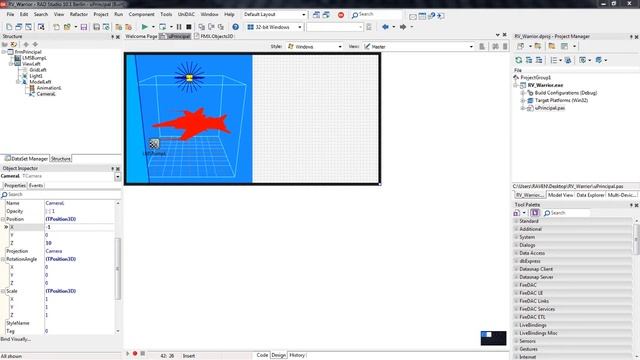Open the 32-bit Windows platform dropdown
This screenshot has height=360, width=640.
(300, 27)
